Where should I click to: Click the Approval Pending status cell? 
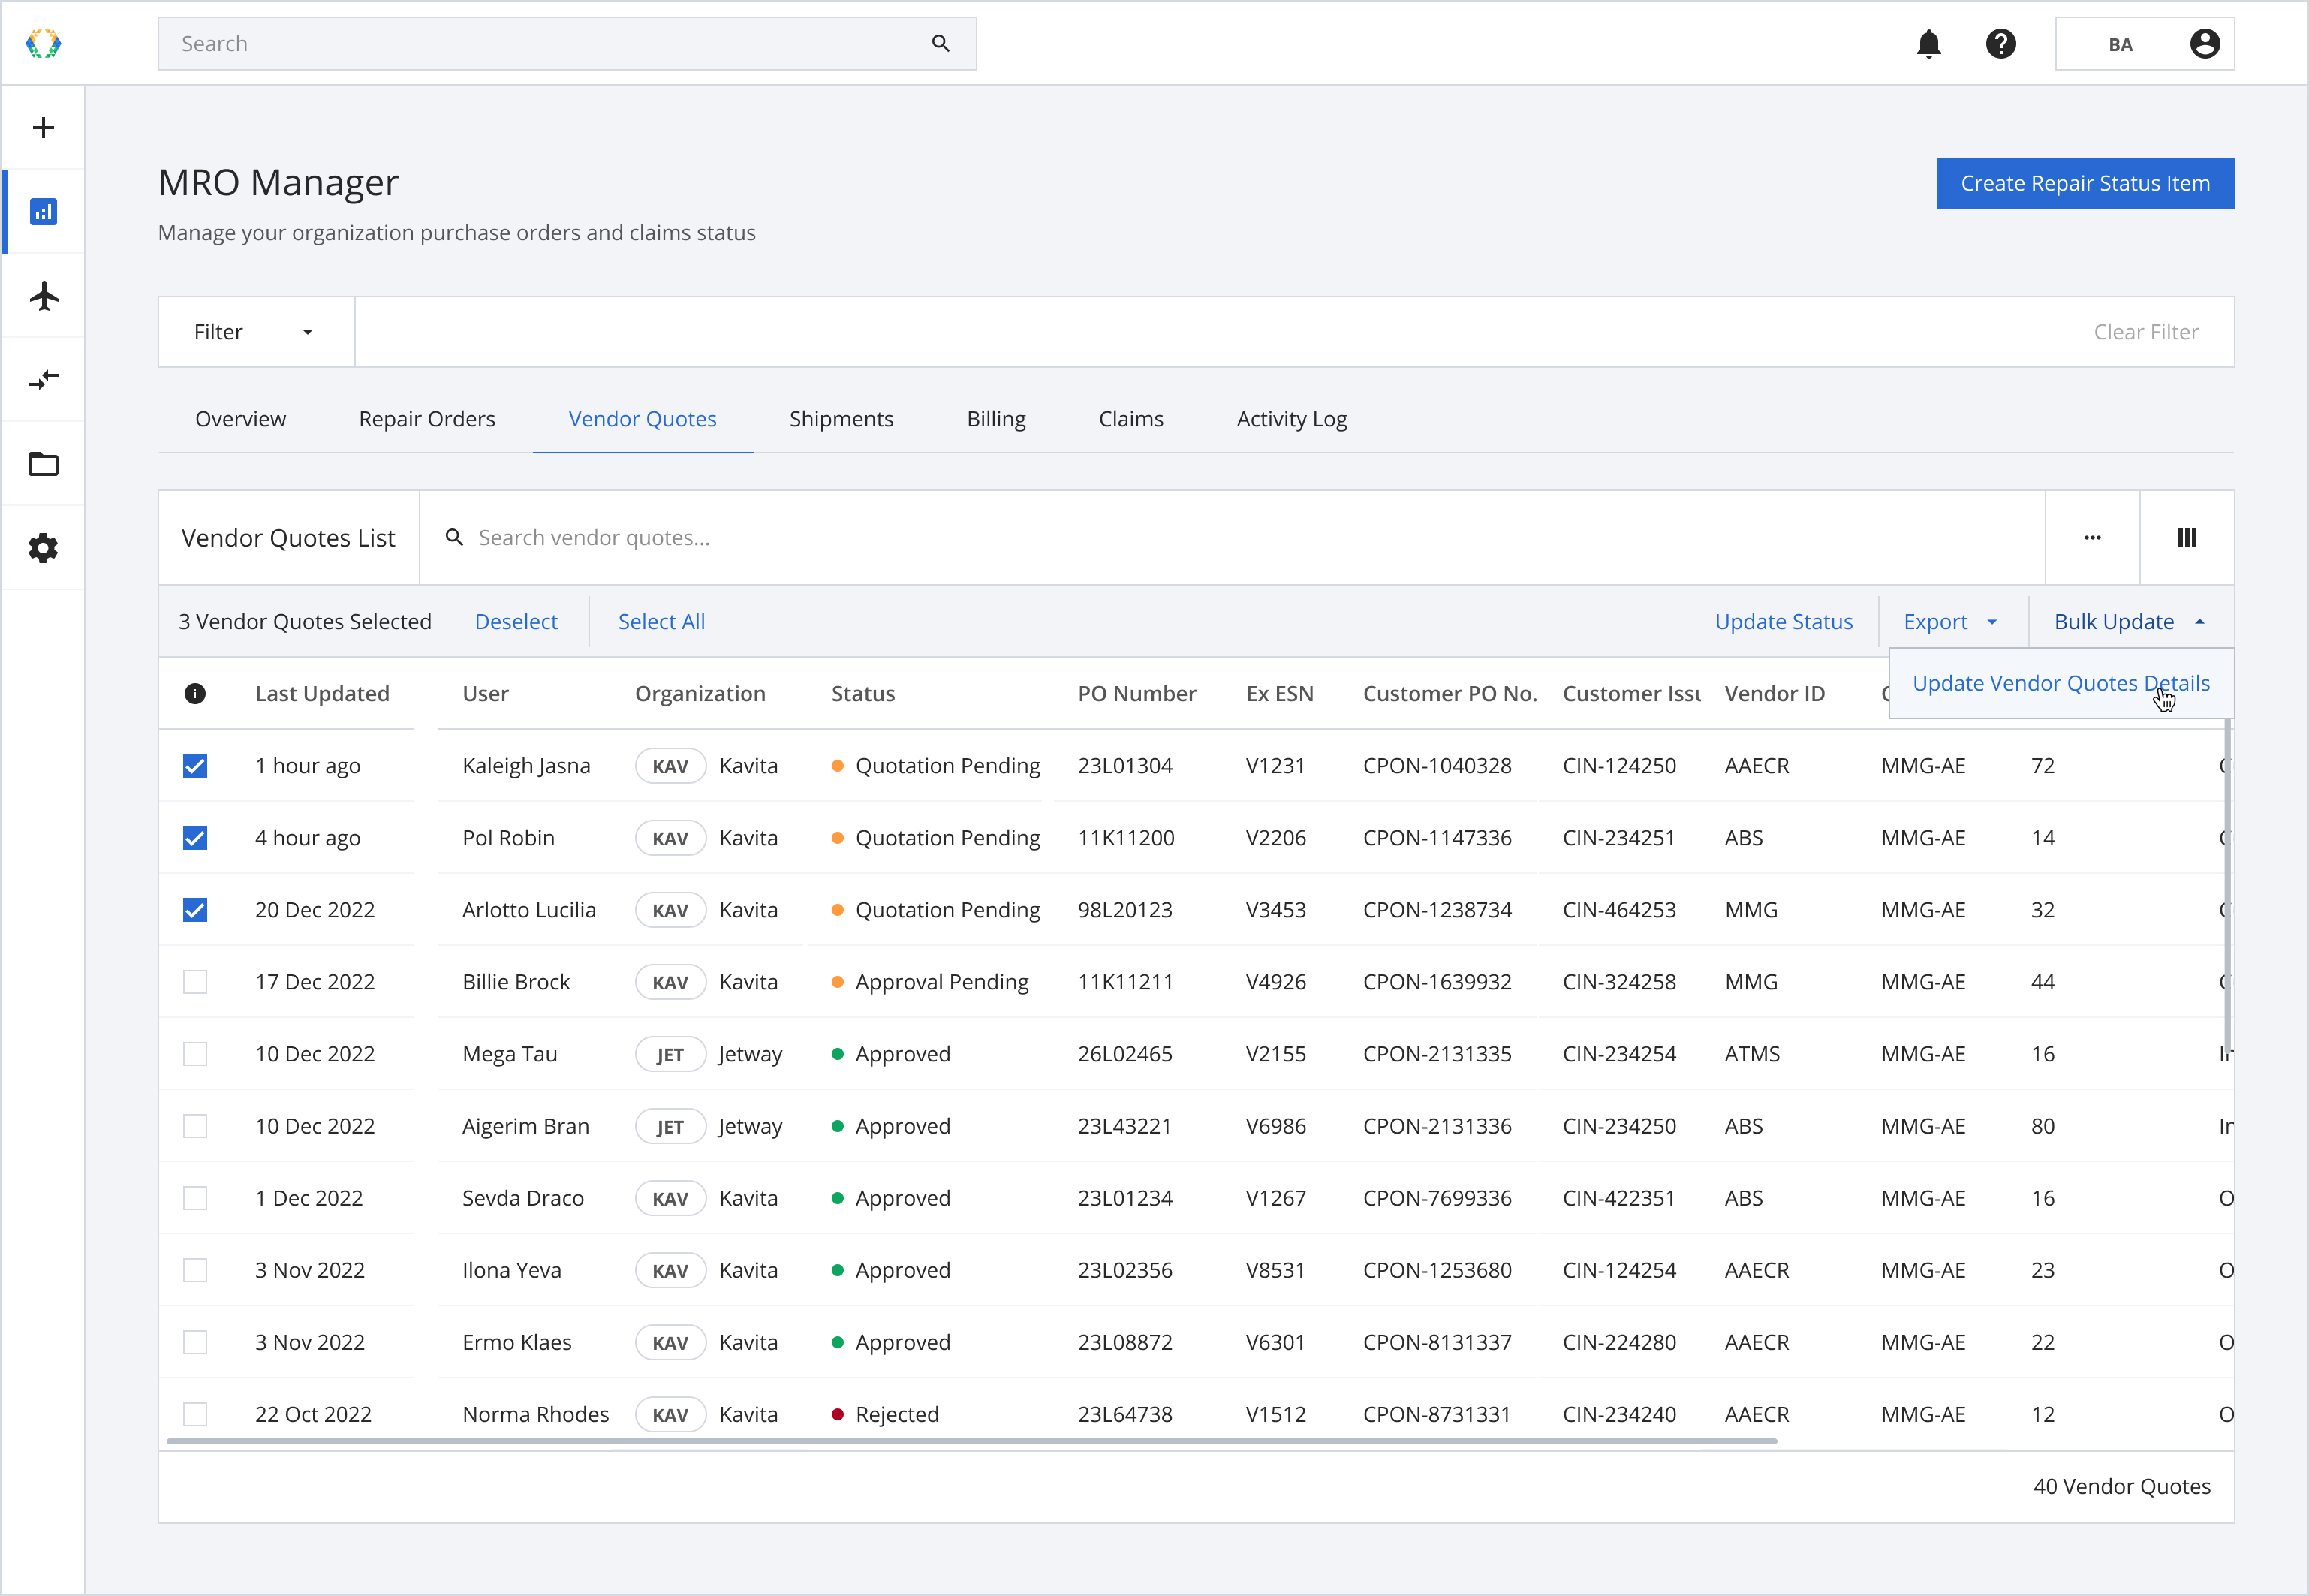[x=930, y=982]
